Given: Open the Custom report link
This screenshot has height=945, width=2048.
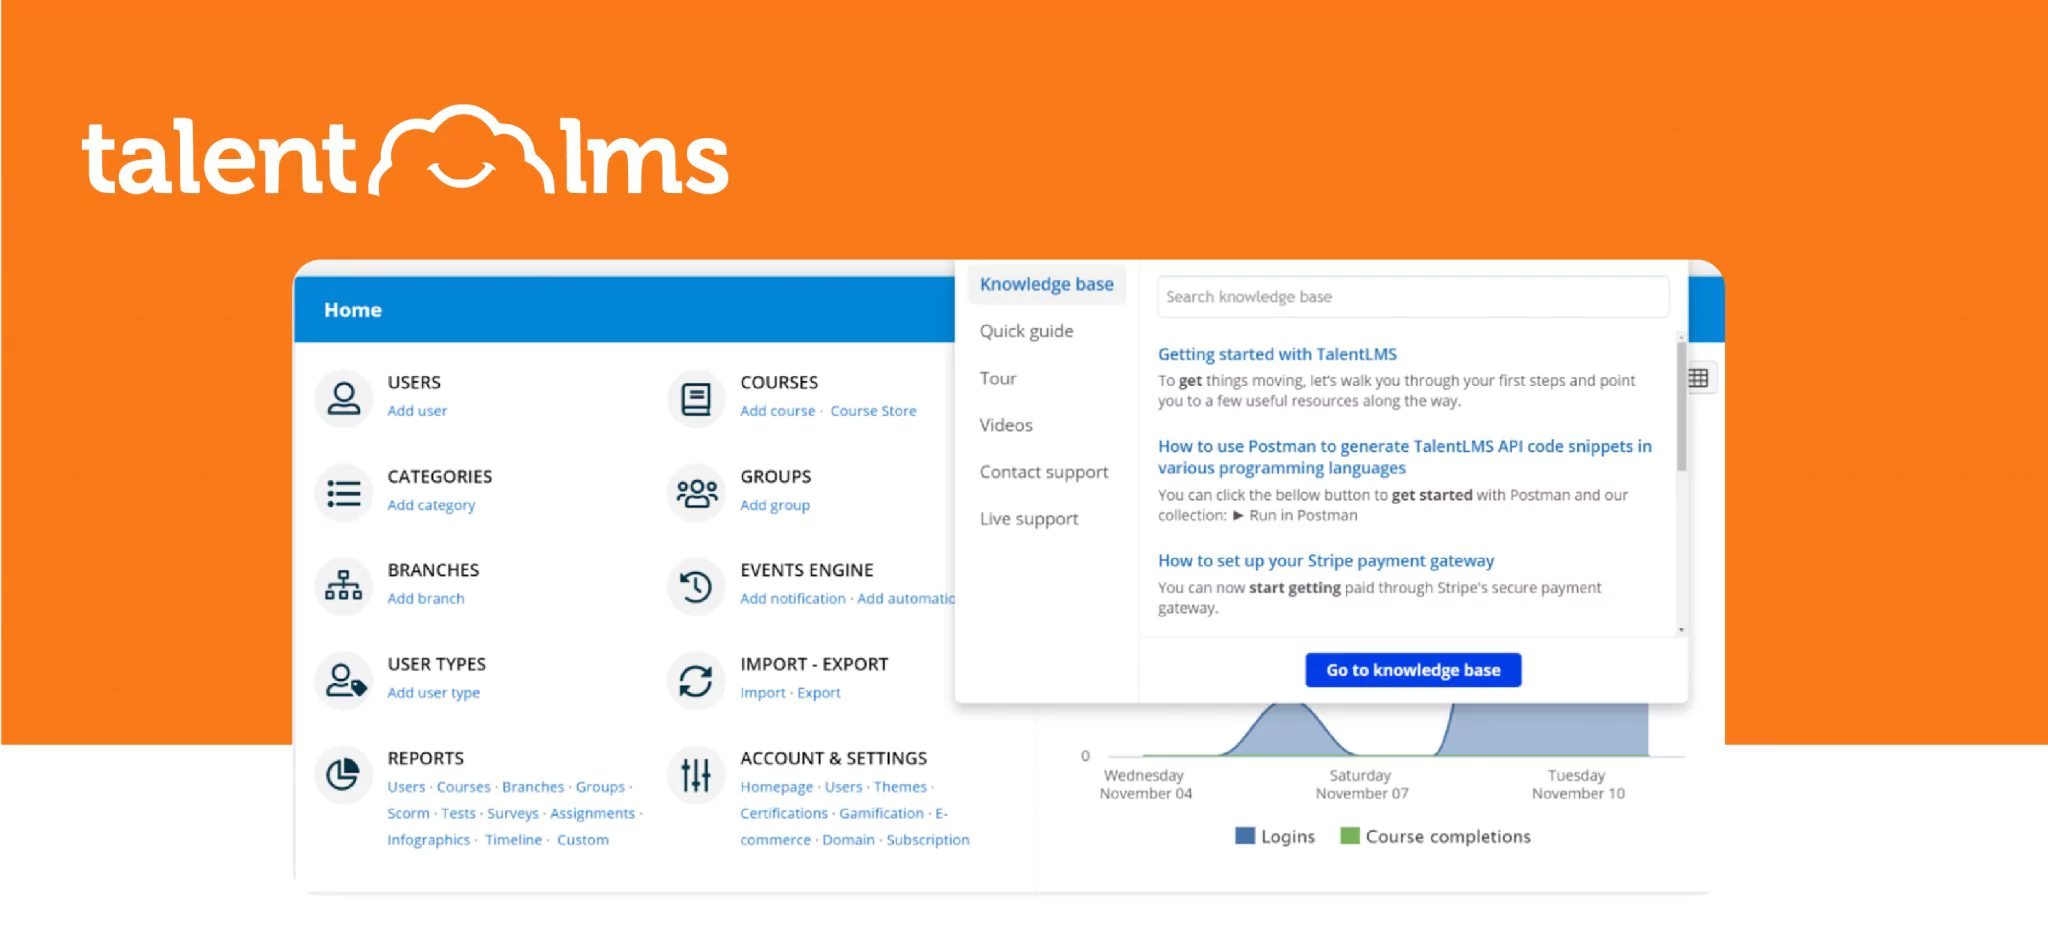Looking at the screenshot, I should (x=583, y=840).
